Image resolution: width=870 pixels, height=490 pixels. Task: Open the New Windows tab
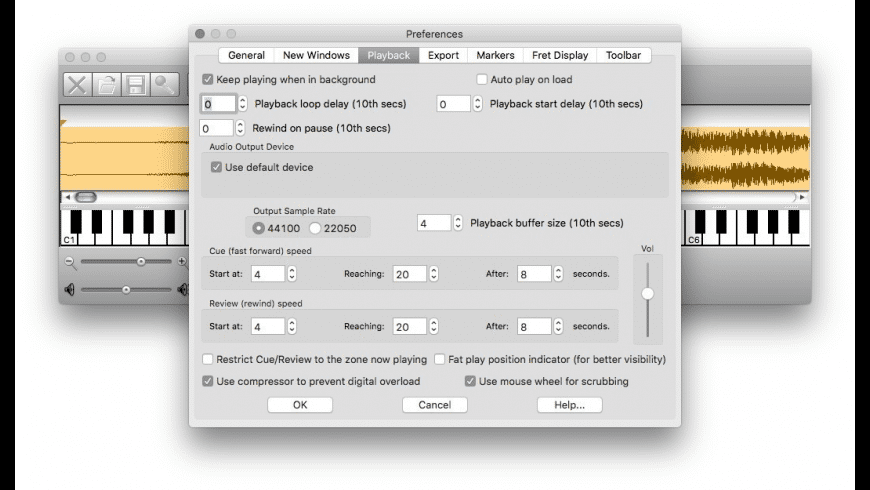(x=316, y=55)
